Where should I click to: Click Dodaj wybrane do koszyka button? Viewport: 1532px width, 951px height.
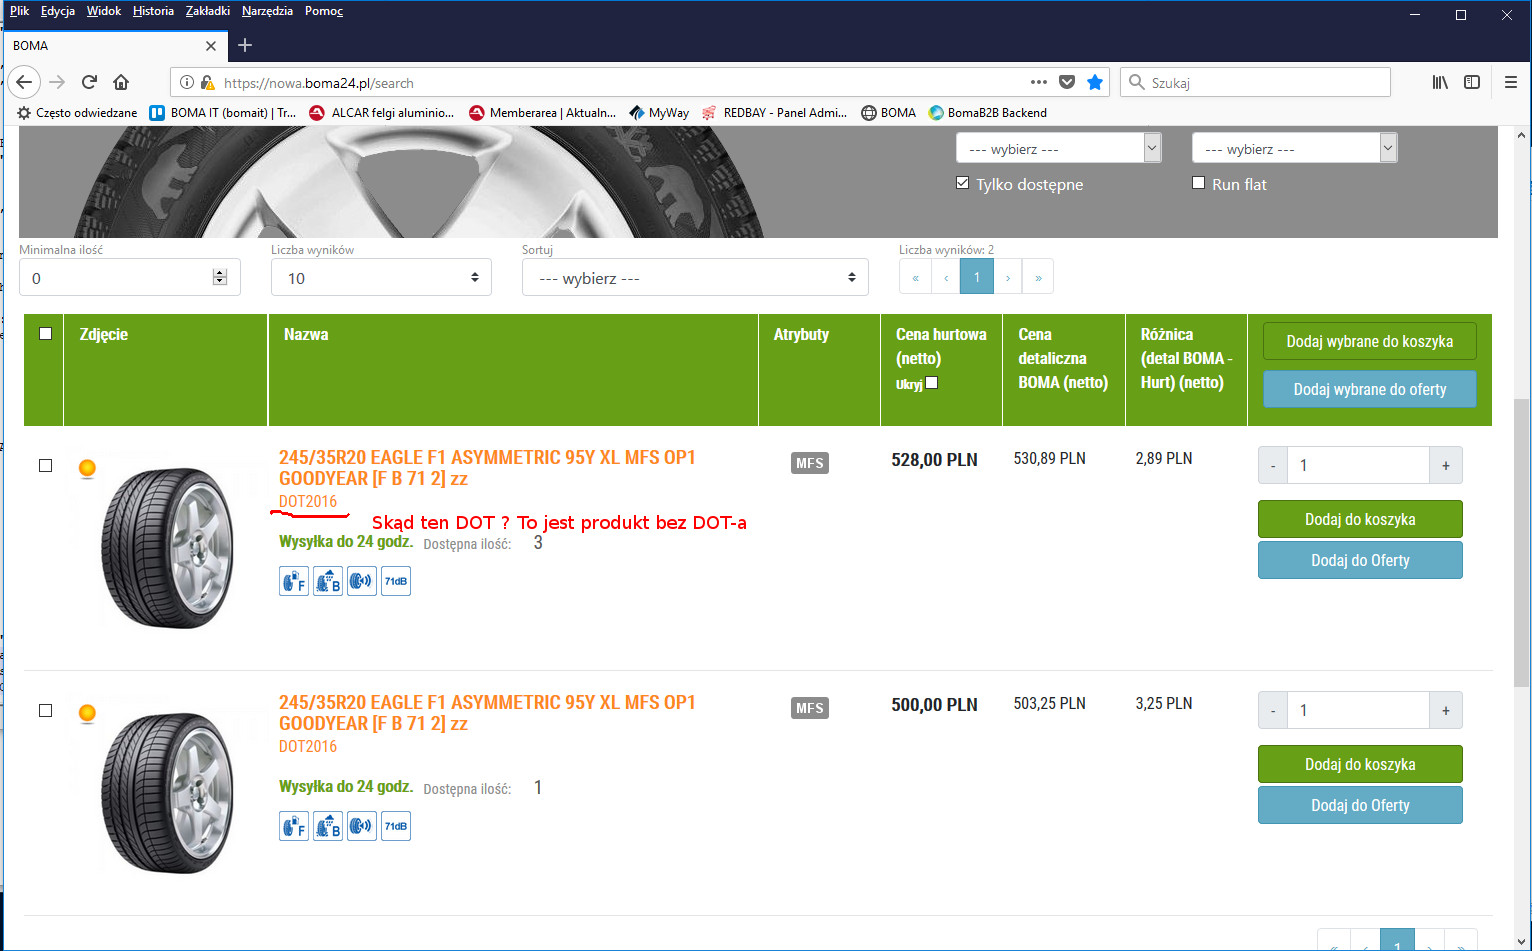pyautogui.click(x=1369, y=342)
